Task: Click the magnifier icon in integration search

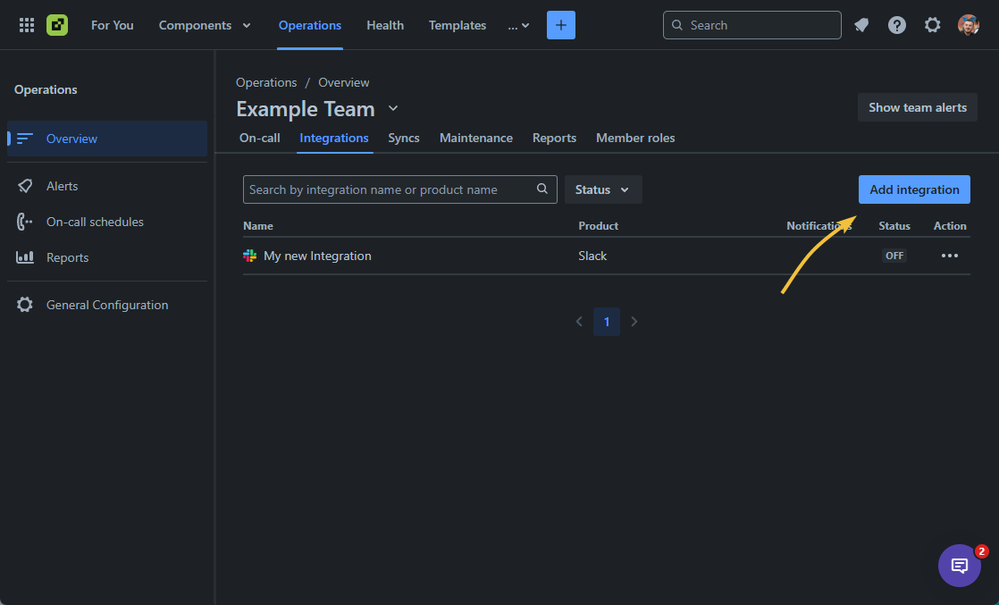Action: click(x=542, y=189)
